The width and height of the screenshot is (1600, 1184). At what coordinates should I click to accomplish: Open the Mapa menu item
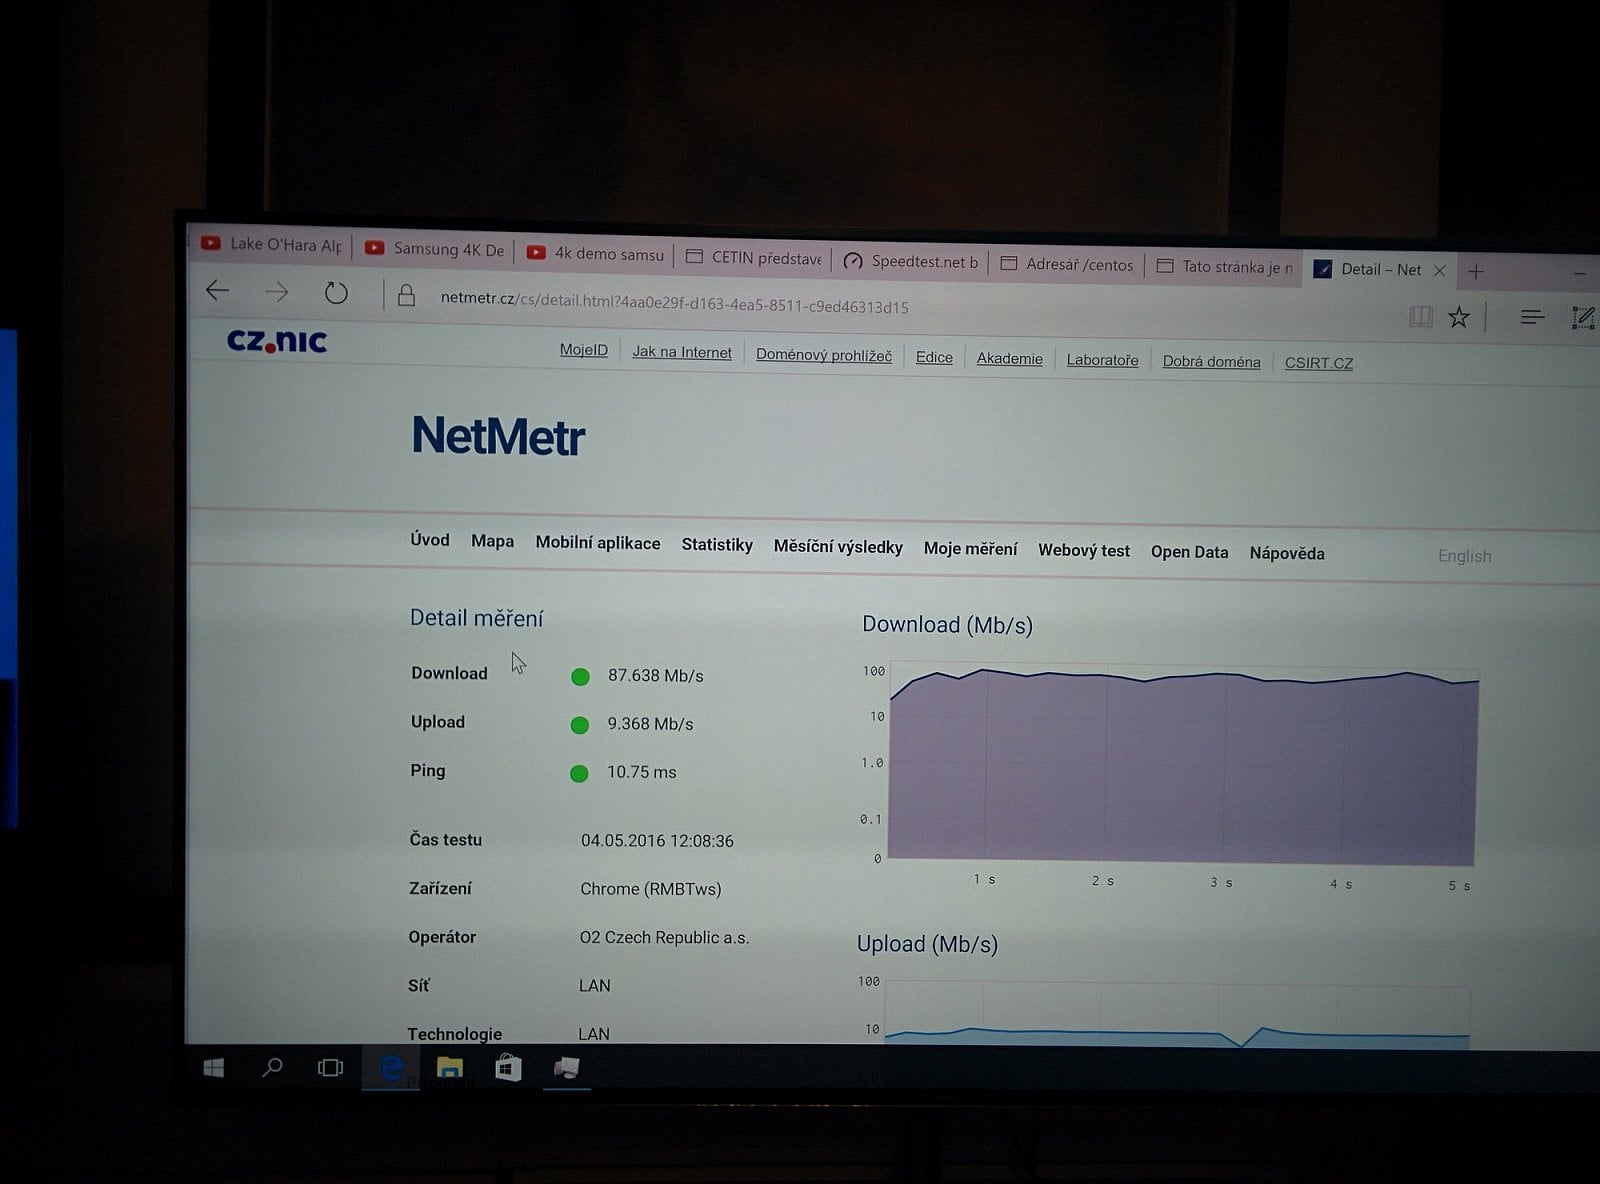pyautogui.click(x=492, y=541)
